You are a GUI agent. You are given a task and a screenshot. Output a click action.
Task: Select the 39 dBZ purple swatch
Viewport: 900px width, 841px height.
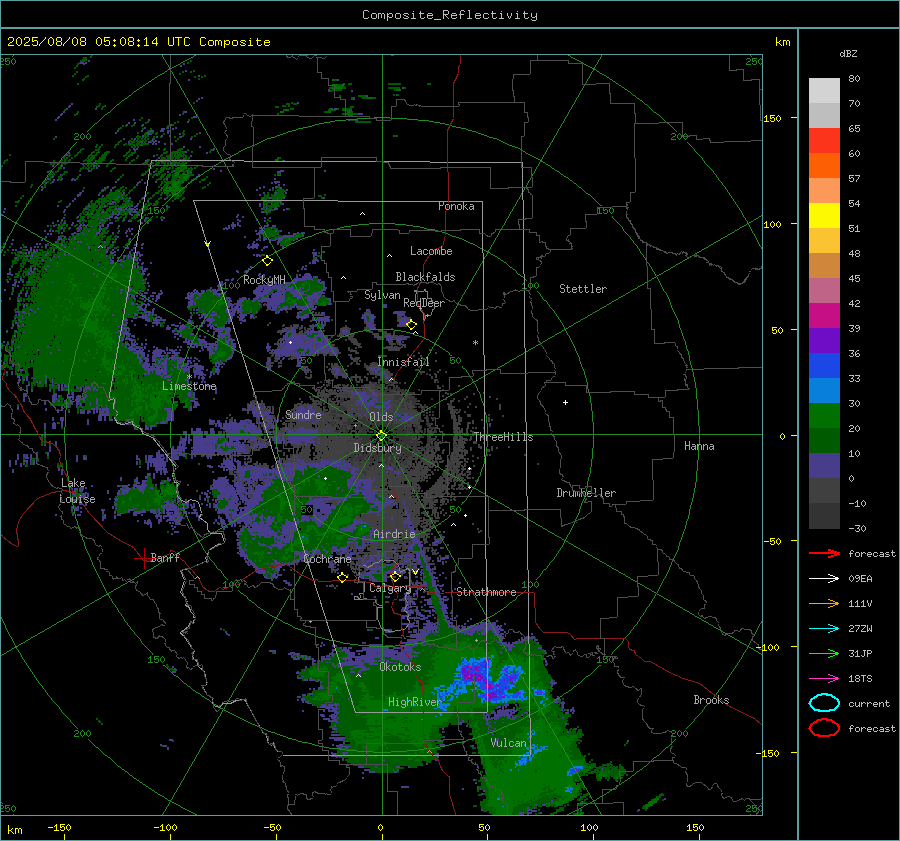point(824,340)
